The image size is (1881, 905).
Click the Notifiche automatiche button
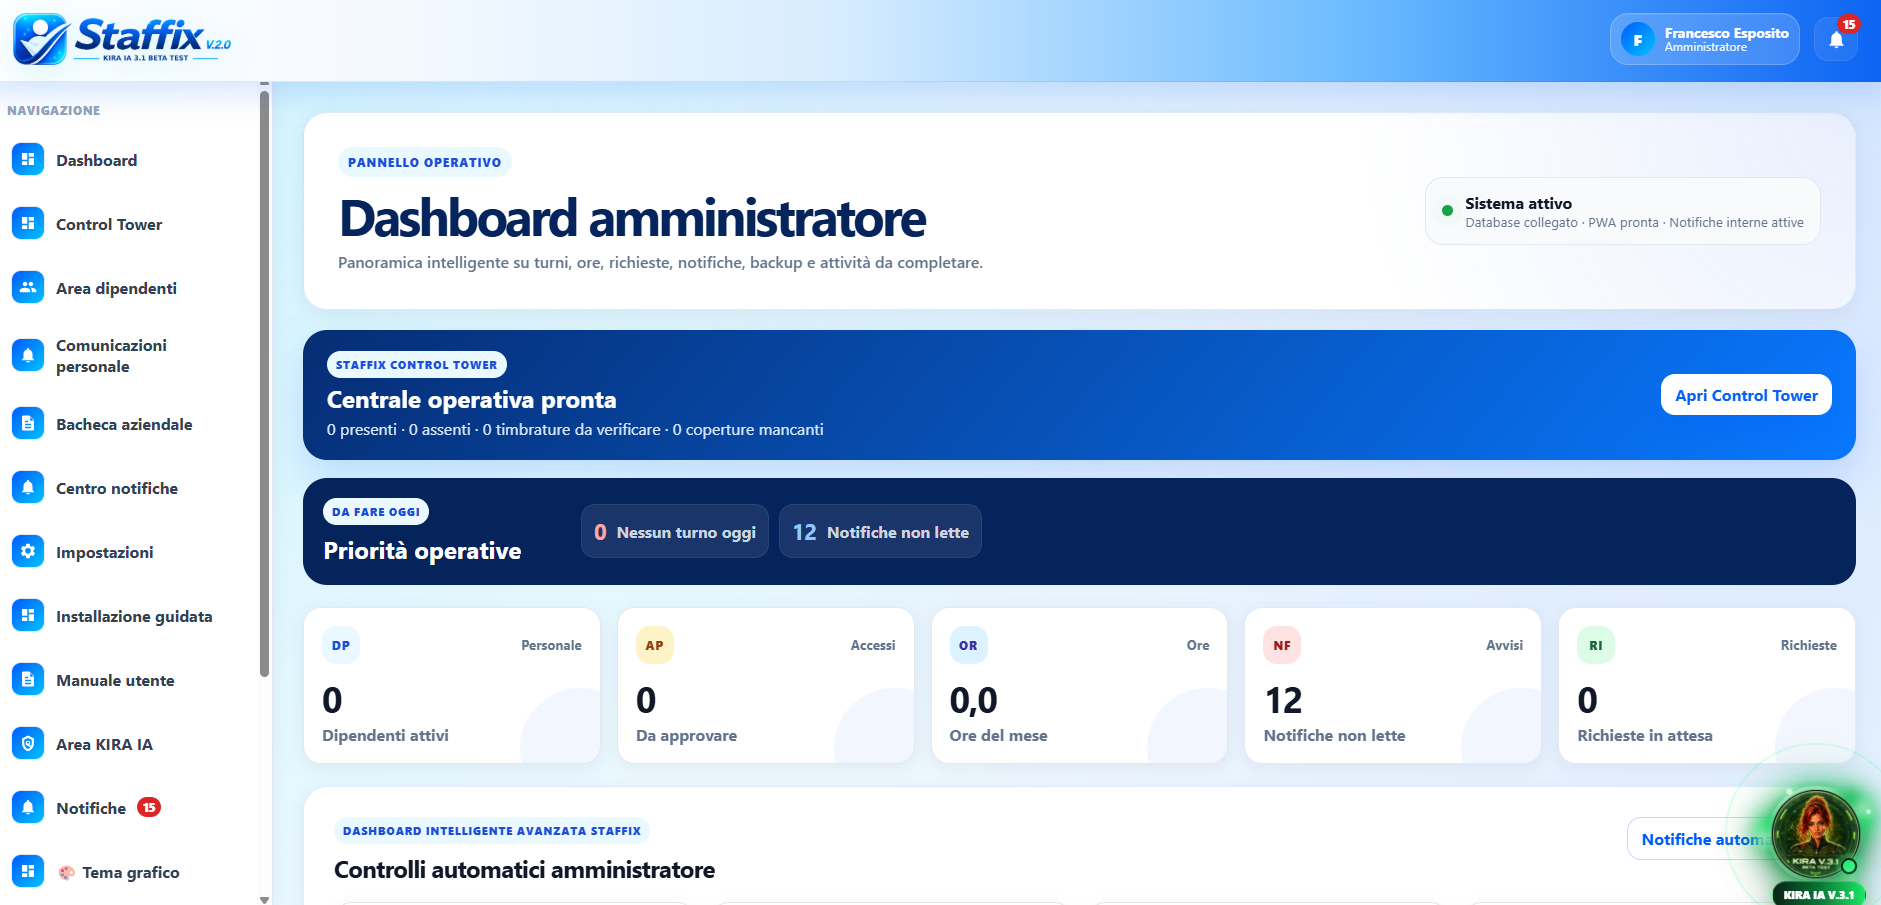pyautogui.click(x=1702, y=839)
